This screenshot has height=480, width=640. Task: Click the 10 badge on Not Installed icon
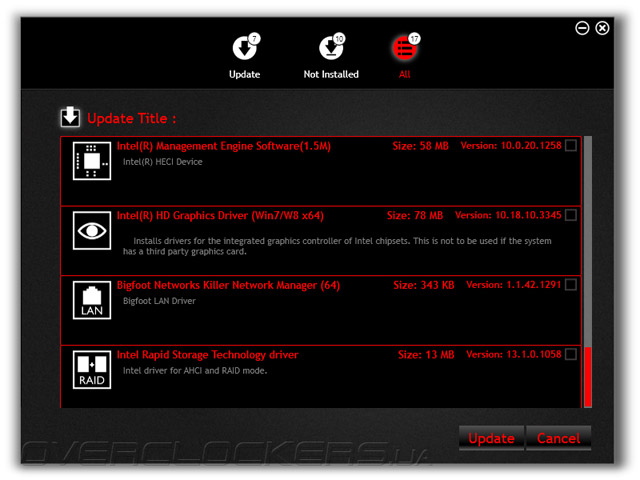[x=339, y=39]
